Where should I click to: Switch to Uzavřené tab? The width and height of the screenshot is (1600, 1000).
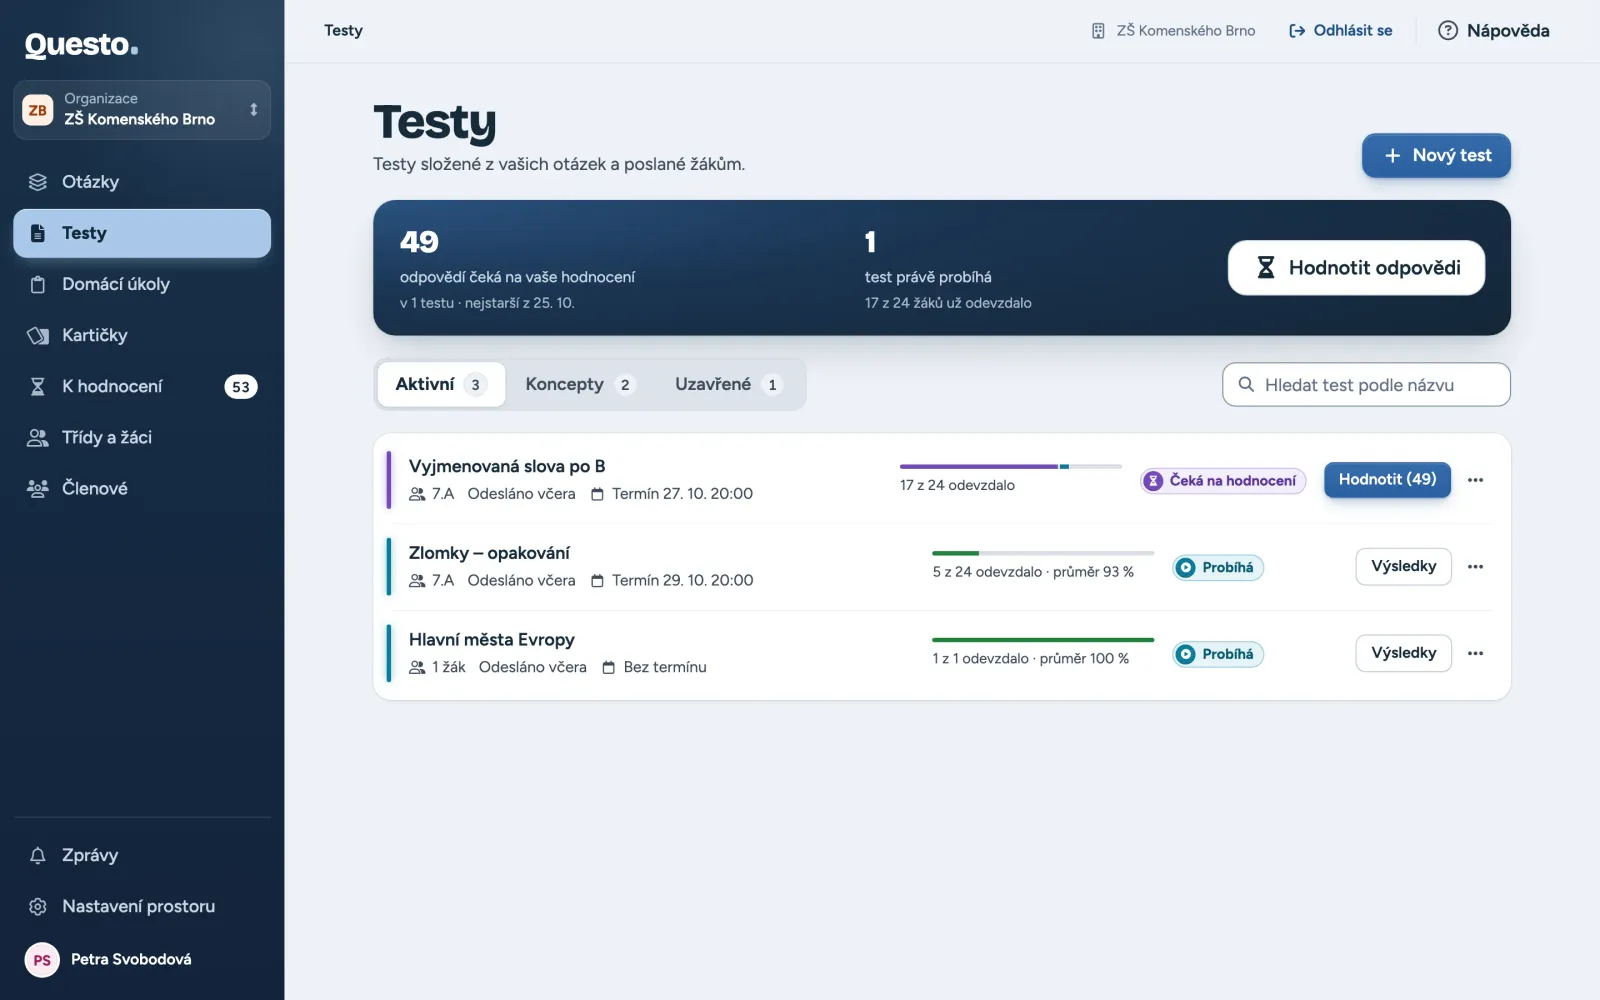[728, 384]
